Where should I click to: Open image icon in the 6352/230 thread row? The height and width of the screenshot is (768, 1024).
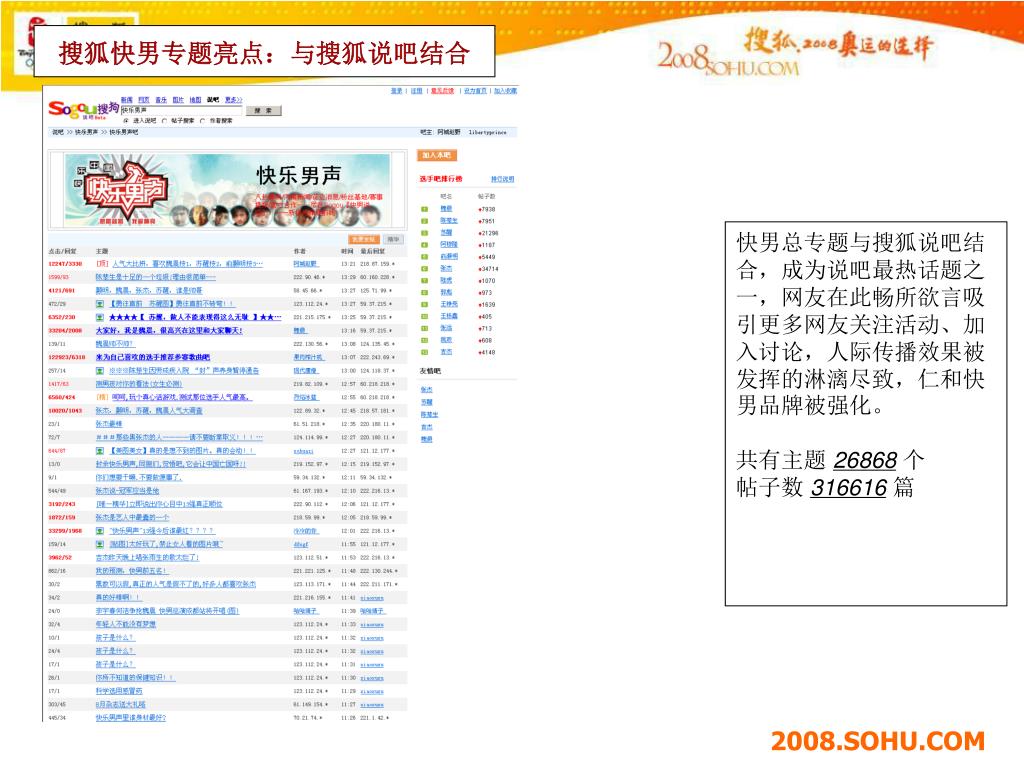100,317
